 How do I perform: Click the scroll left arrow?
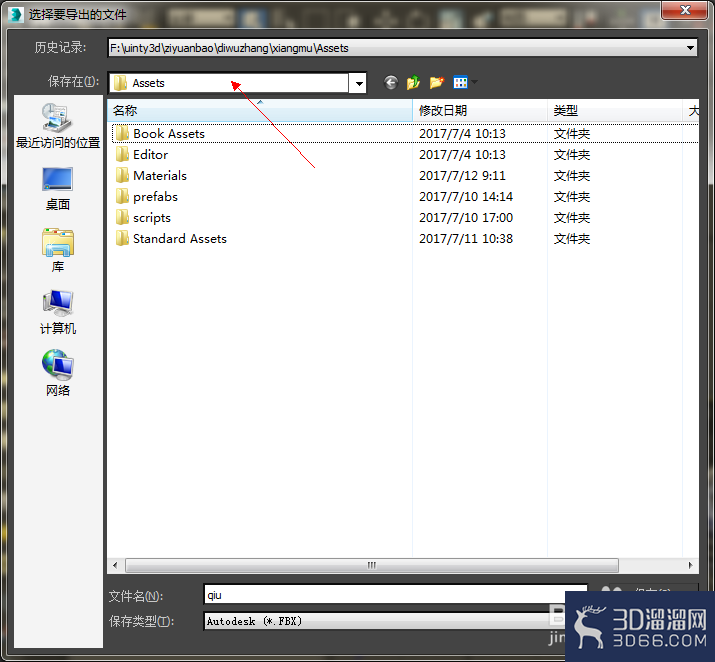tap(115, 565)
